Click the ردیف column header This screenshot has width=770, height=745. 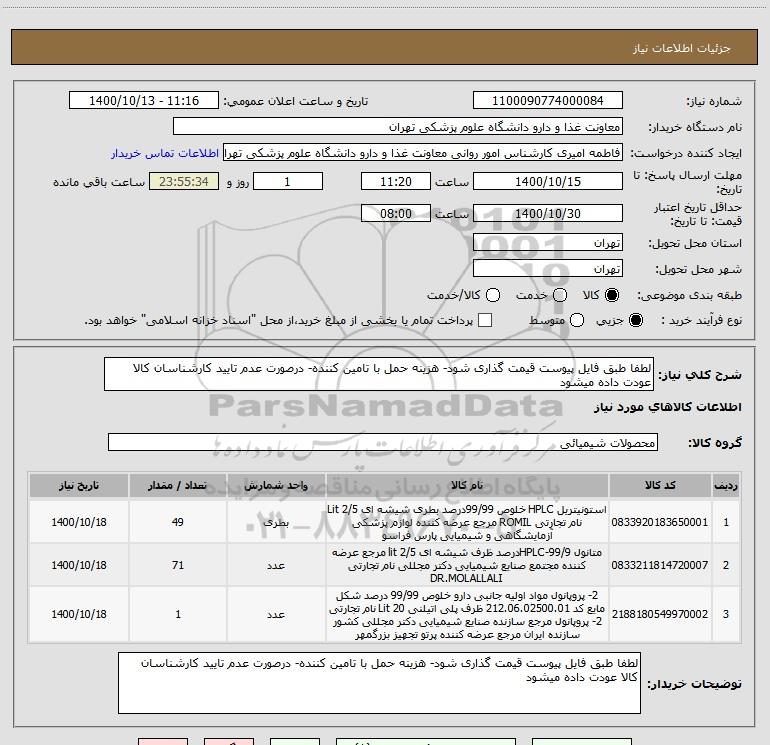pos(726,486)
